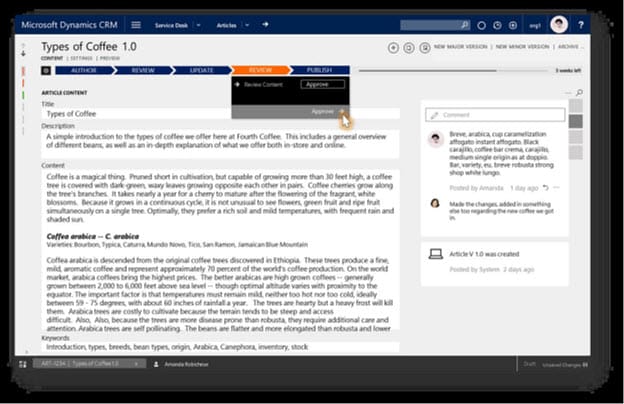Image resolution: width=624 pixels, height=404 pixels.
Task: Expand the Articles dropdown arrow
Action: [247, 25]
